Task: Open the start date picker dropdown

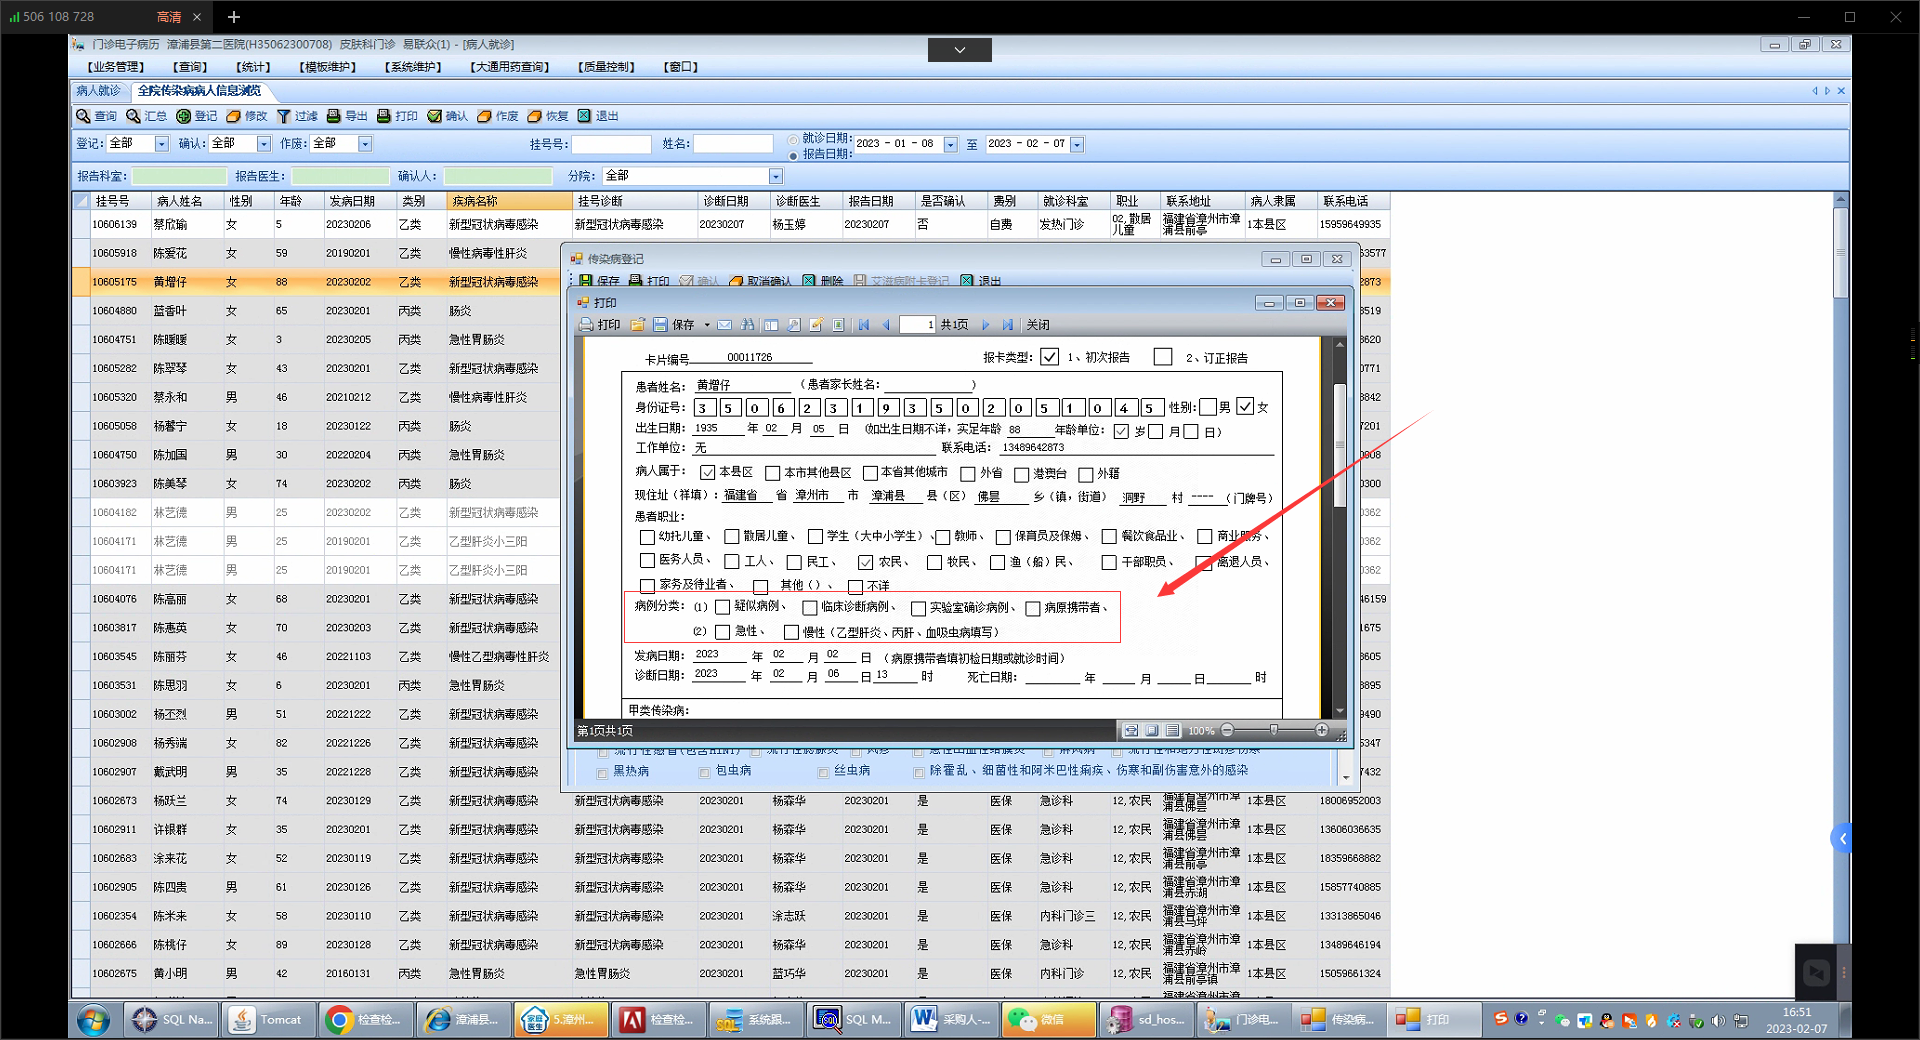Action: coord(951,145)
